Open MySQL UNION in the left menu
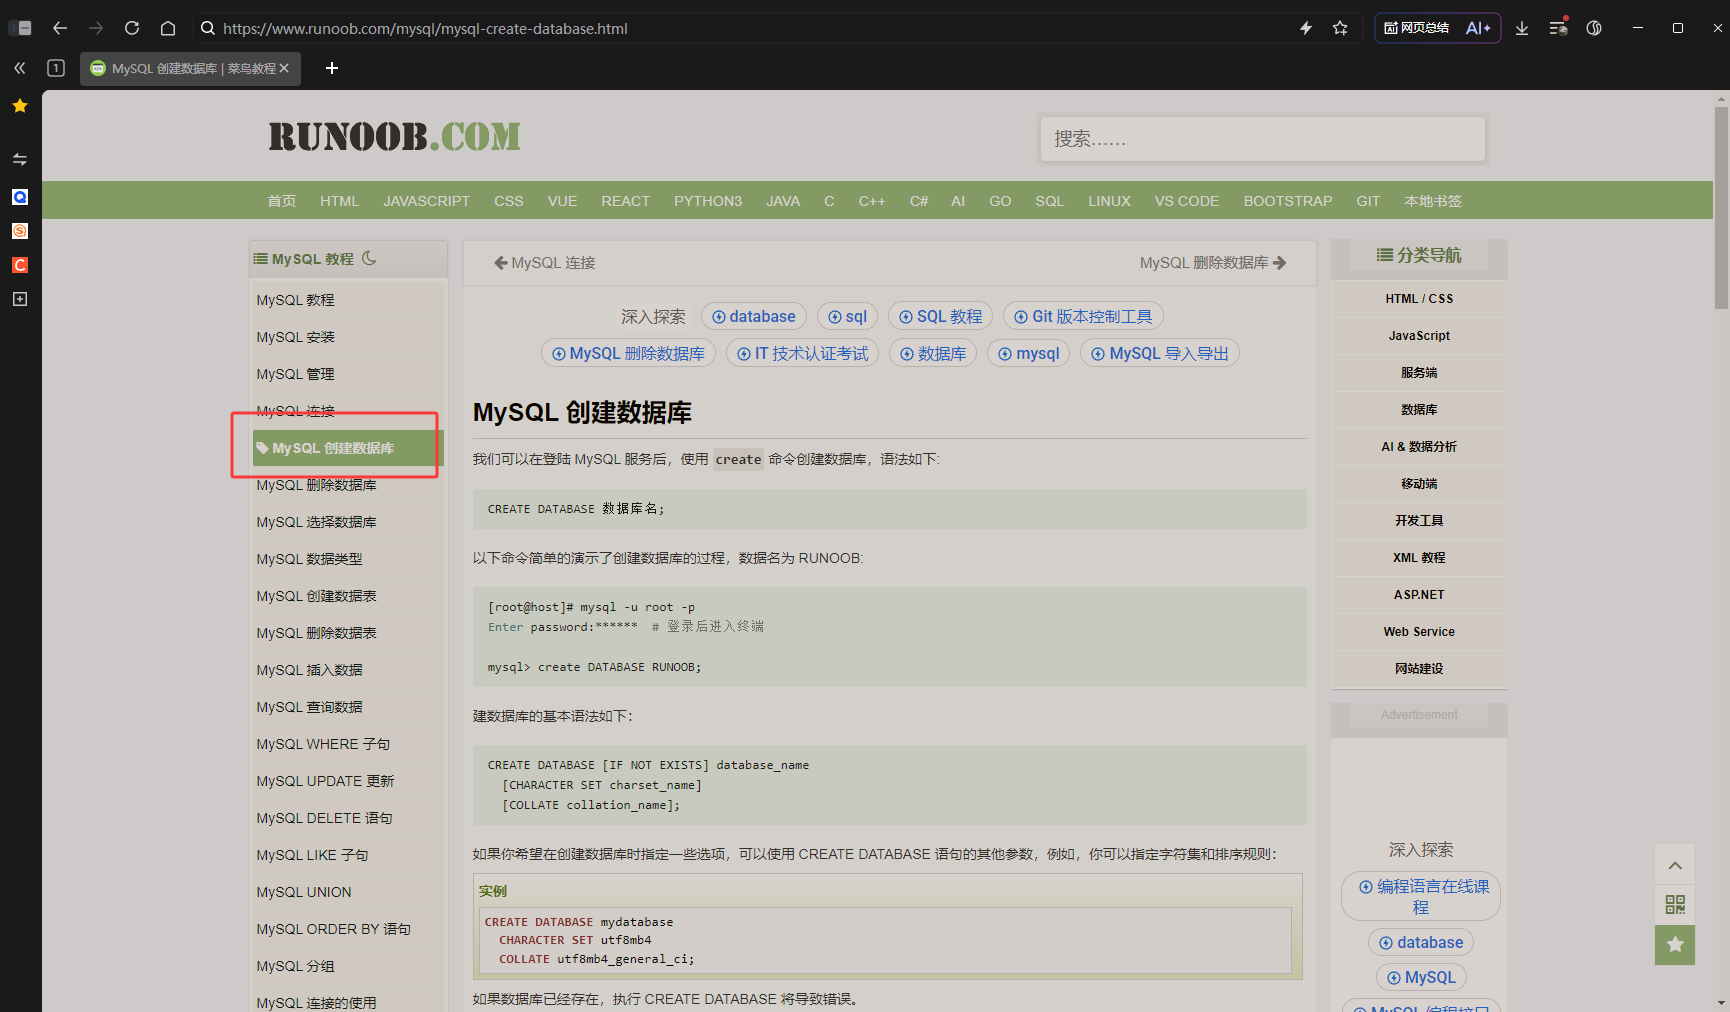The height and width of the screenshot is (1012, 1730). point(346,892)
